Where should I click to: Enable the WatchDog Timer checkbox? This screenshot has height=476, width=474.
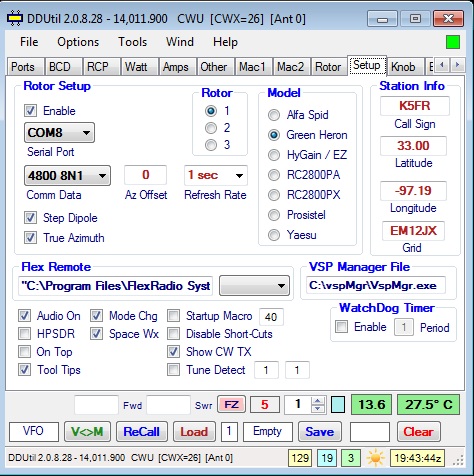341,326
